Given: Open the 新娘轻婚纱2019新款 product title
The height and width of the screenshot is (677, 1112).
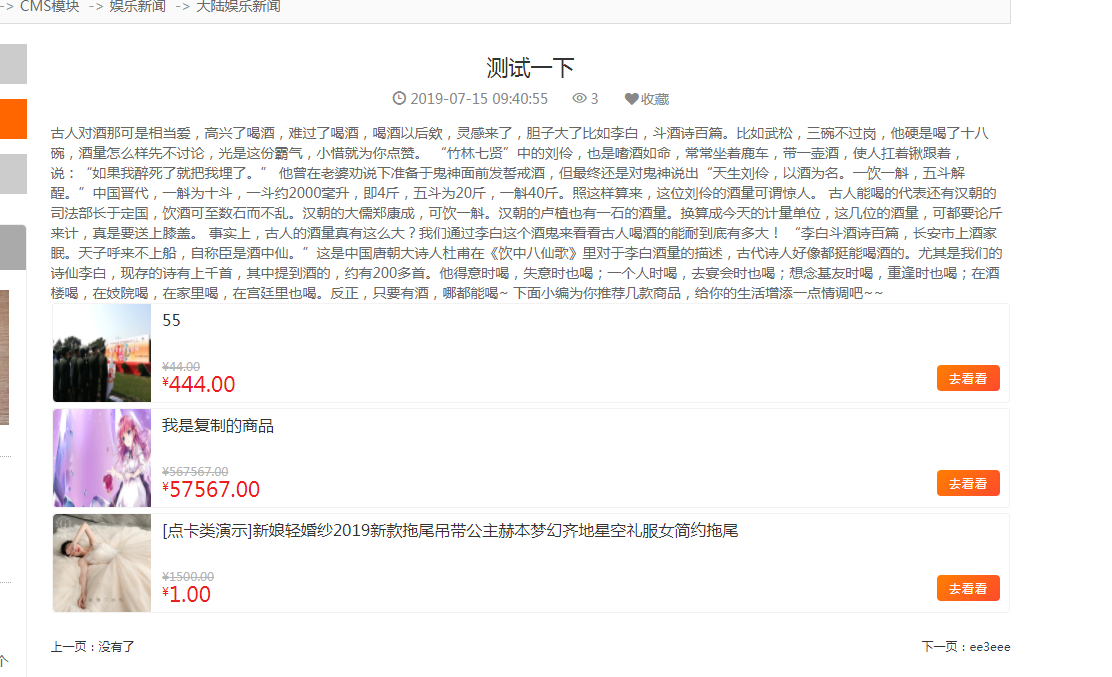Looking at the screenshot, I should tap(450, 531).
